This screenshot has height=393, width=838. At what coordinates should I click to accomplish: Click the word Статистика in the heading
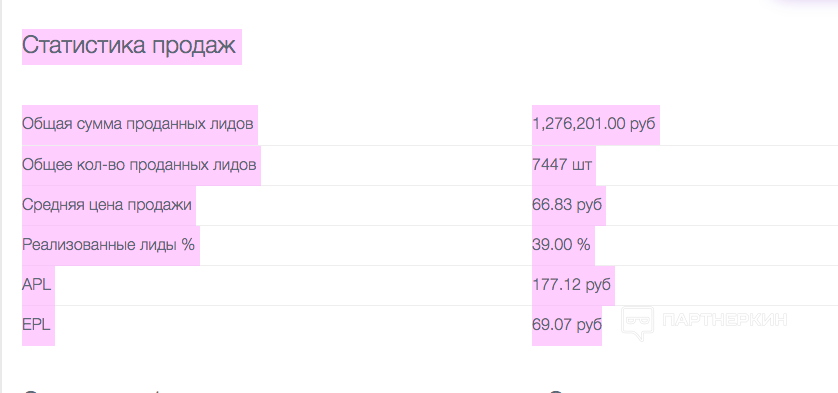coord(83,45)
